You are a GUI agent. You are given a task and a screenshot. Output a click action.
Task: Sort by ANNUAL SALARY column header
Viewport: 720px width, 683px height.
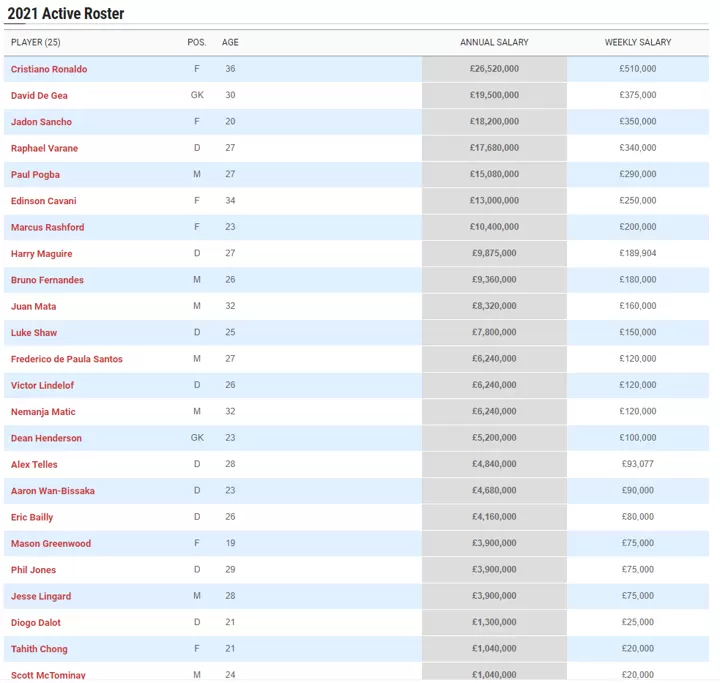coord(495,42)
